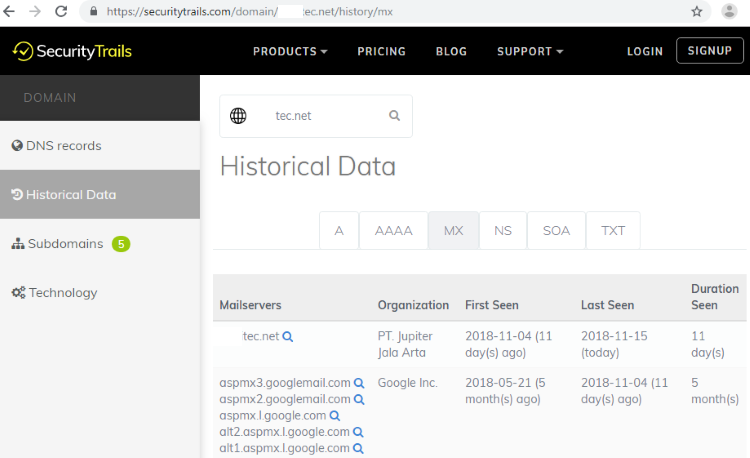Search aspmx2.googlemail.com with its magnifier icon

359,400
